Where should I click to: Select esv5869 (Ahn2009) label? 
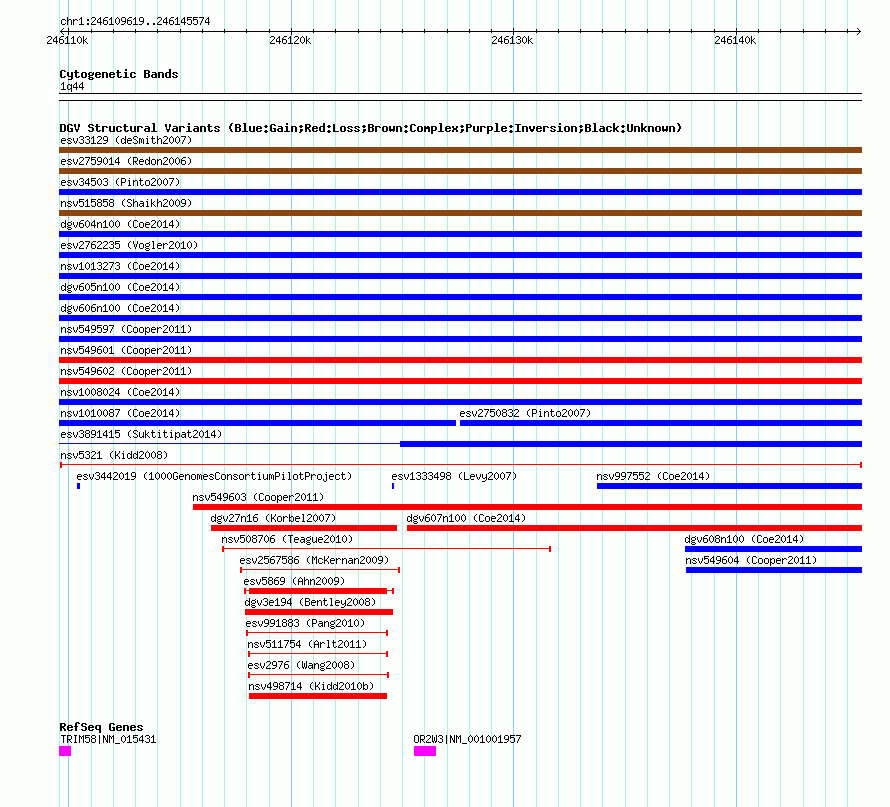tap(294, 581)
